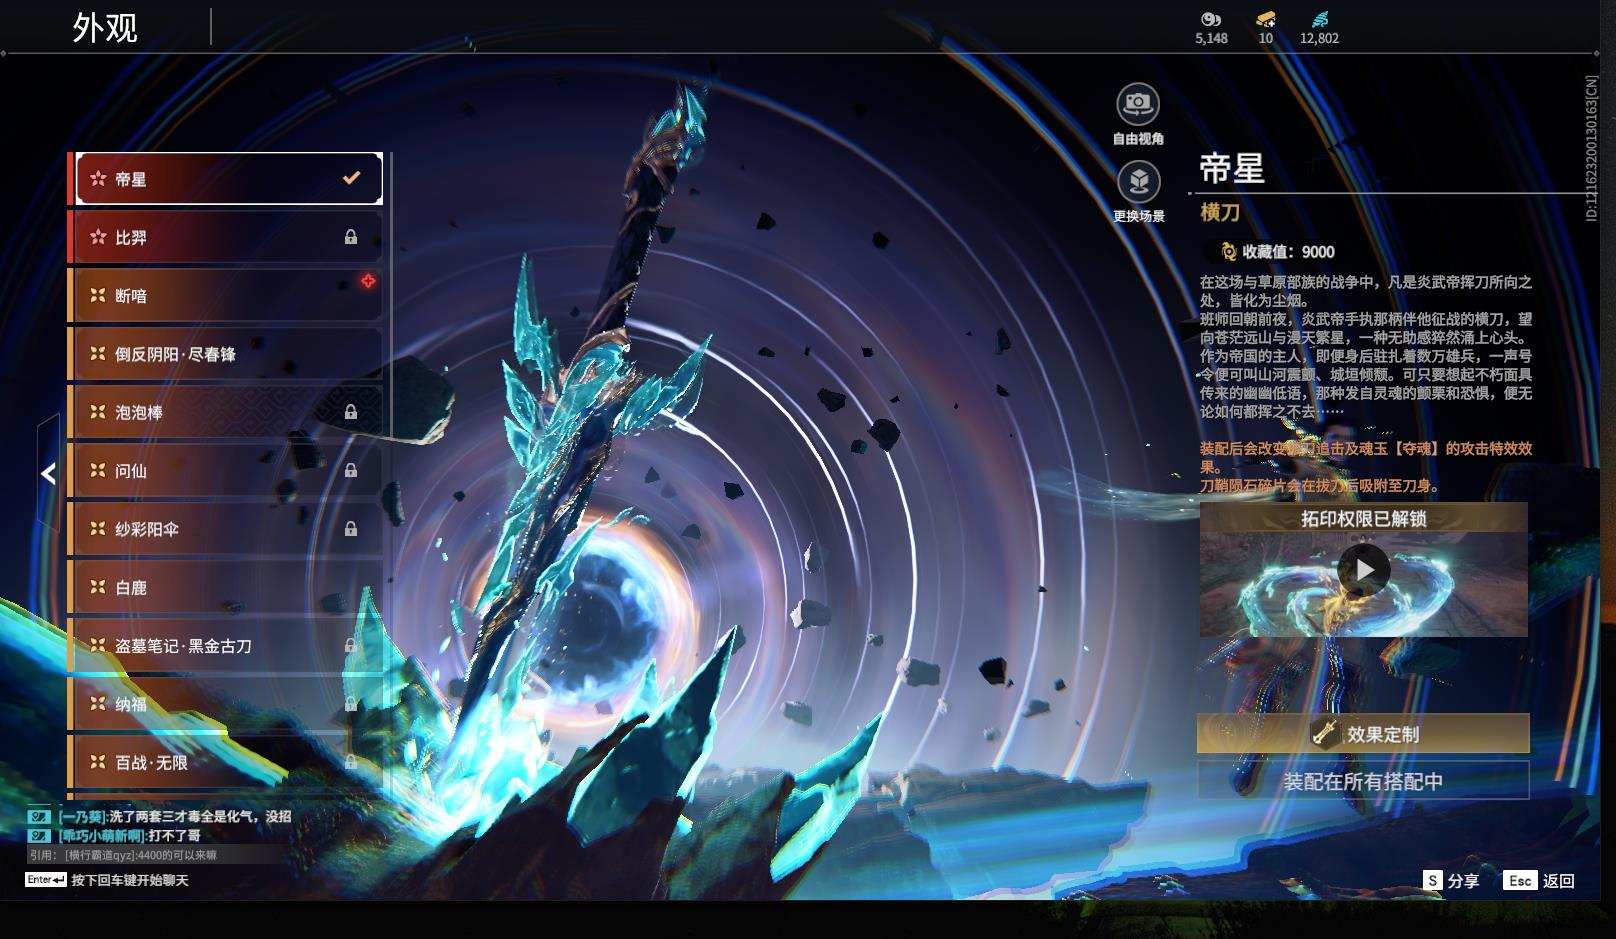This screenshot has width=1616, height=939.
Task: Select the 白鹿 skin entry
Action: point(228,587)
